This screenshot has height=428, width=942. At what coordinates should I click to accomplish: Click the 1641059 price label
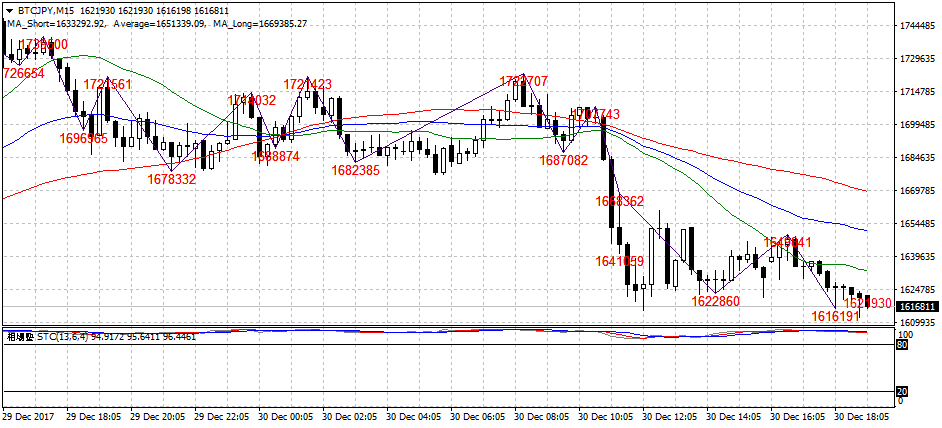pyautogui.click(x=620, y=262)
